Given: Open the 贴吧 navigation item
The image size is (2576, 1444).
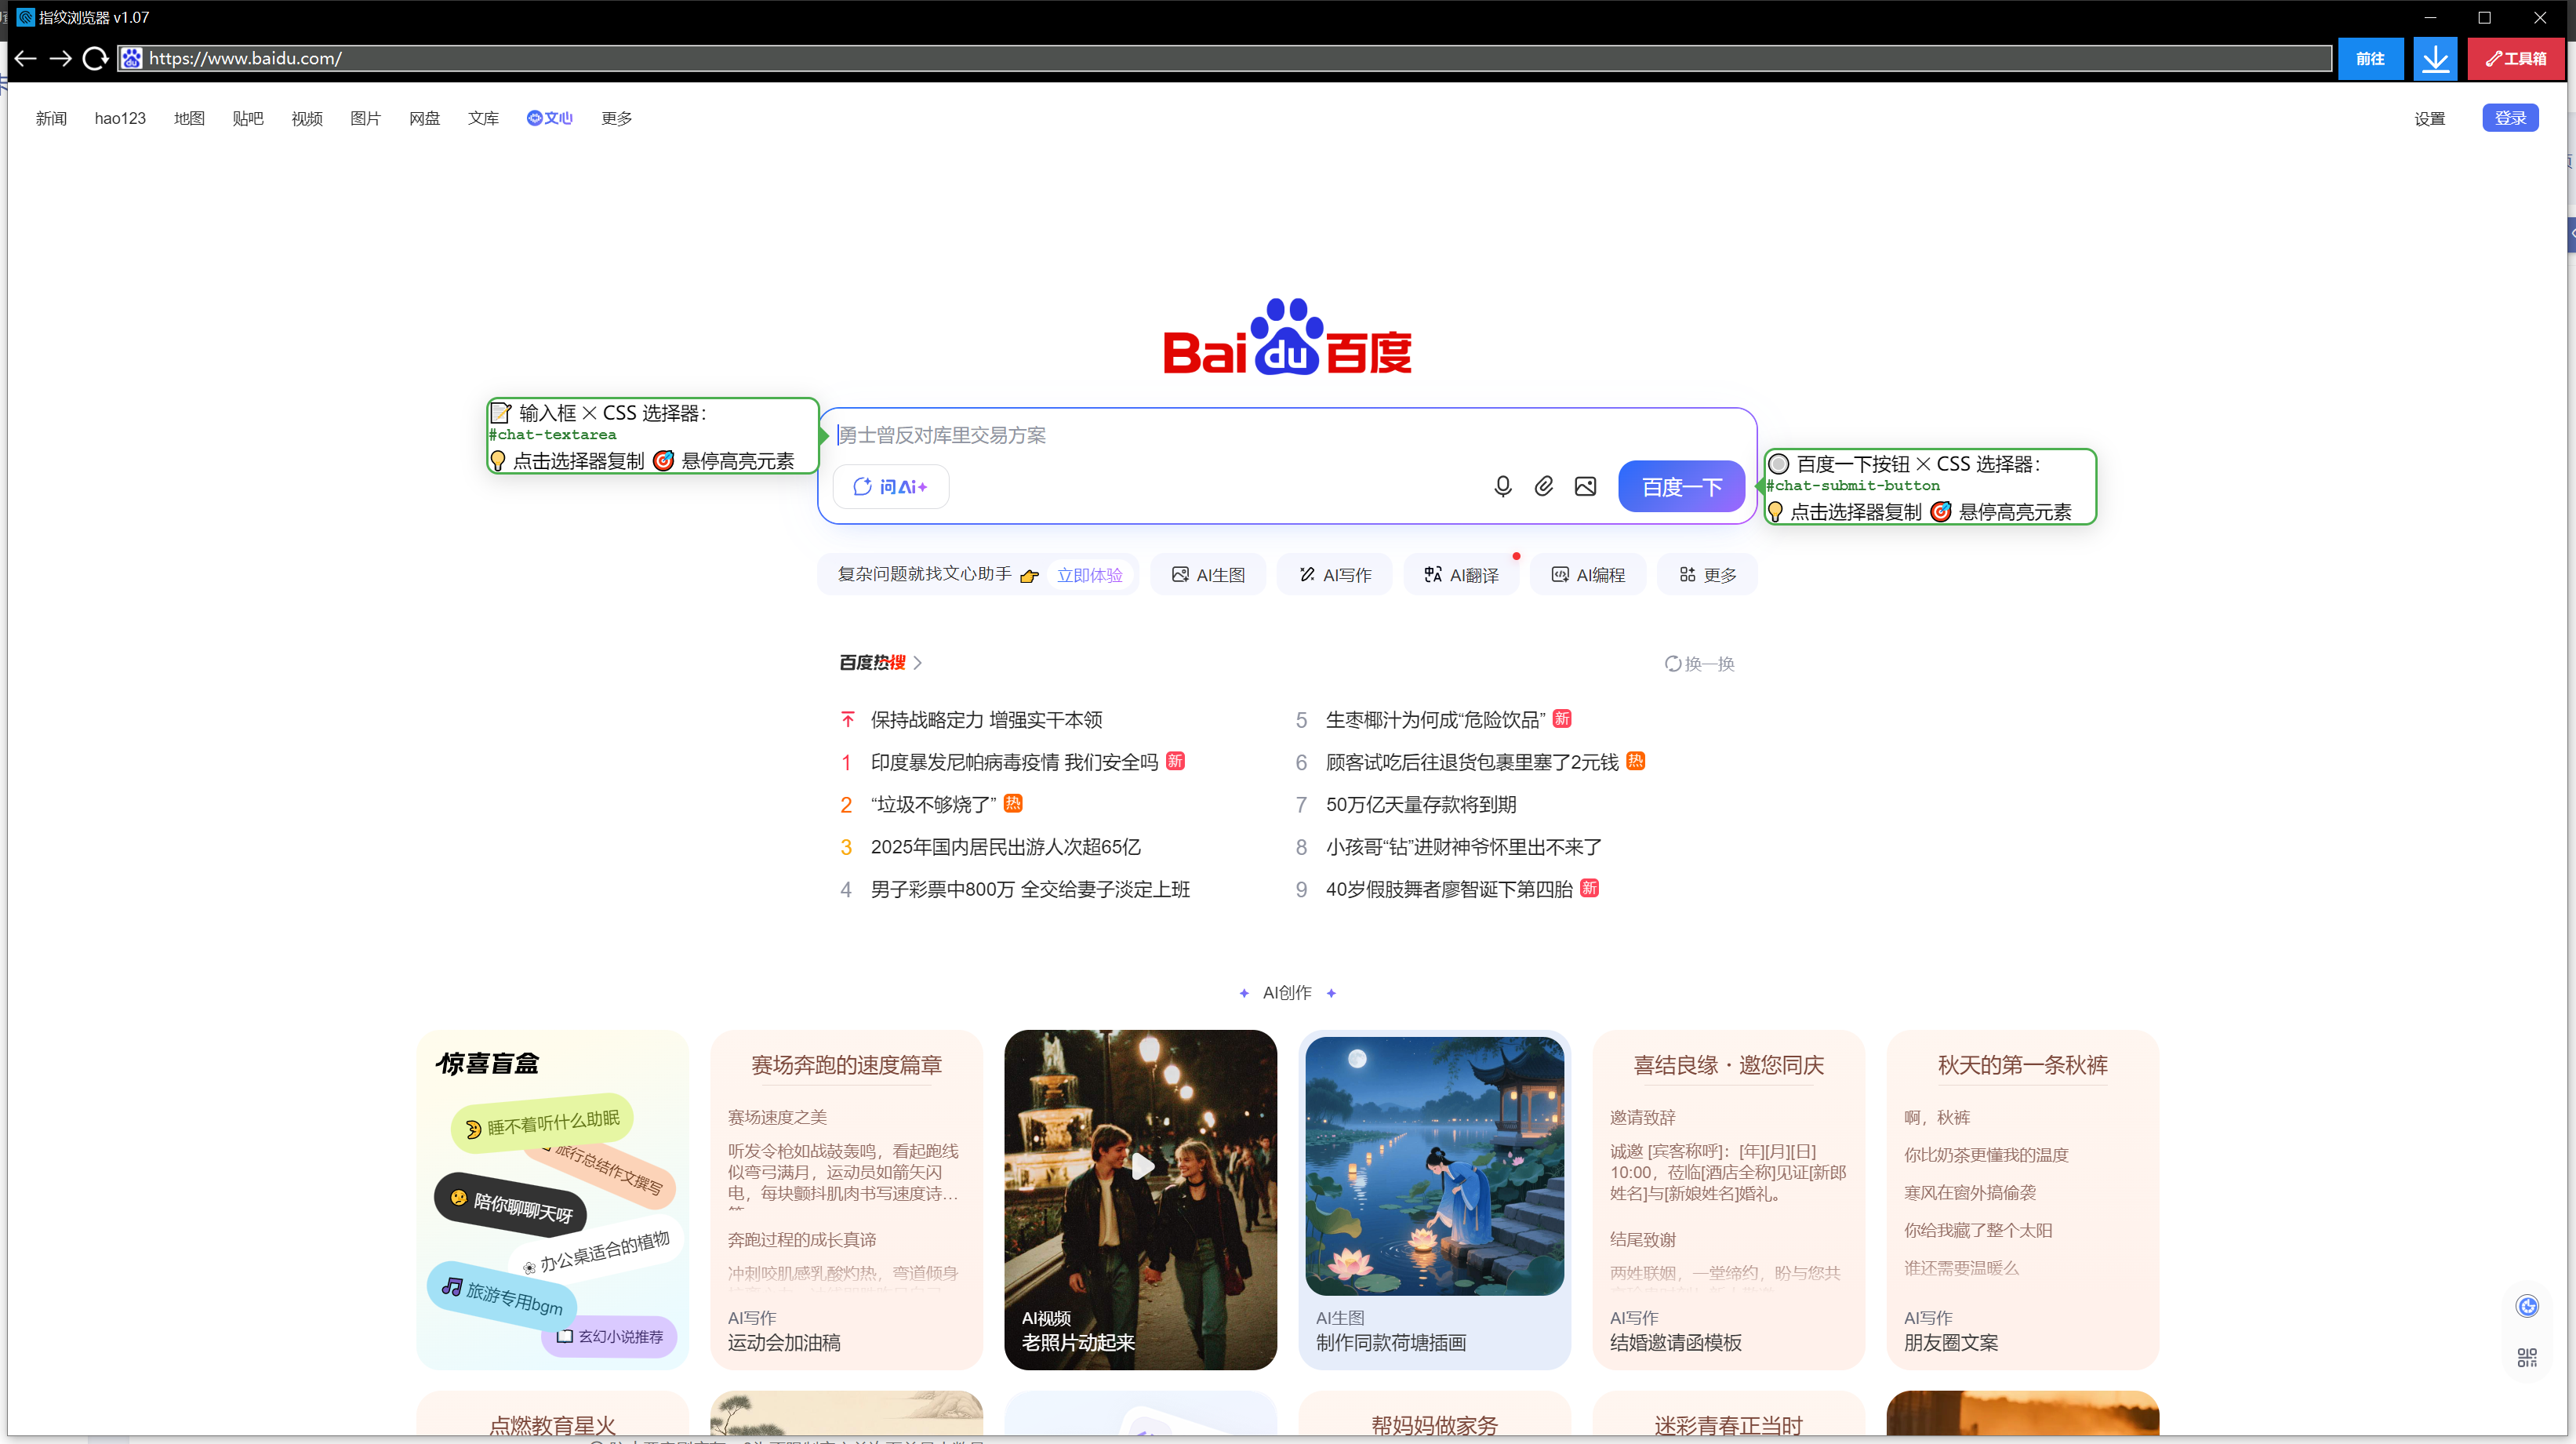Looking at the screenshot, I should point(248,118).
